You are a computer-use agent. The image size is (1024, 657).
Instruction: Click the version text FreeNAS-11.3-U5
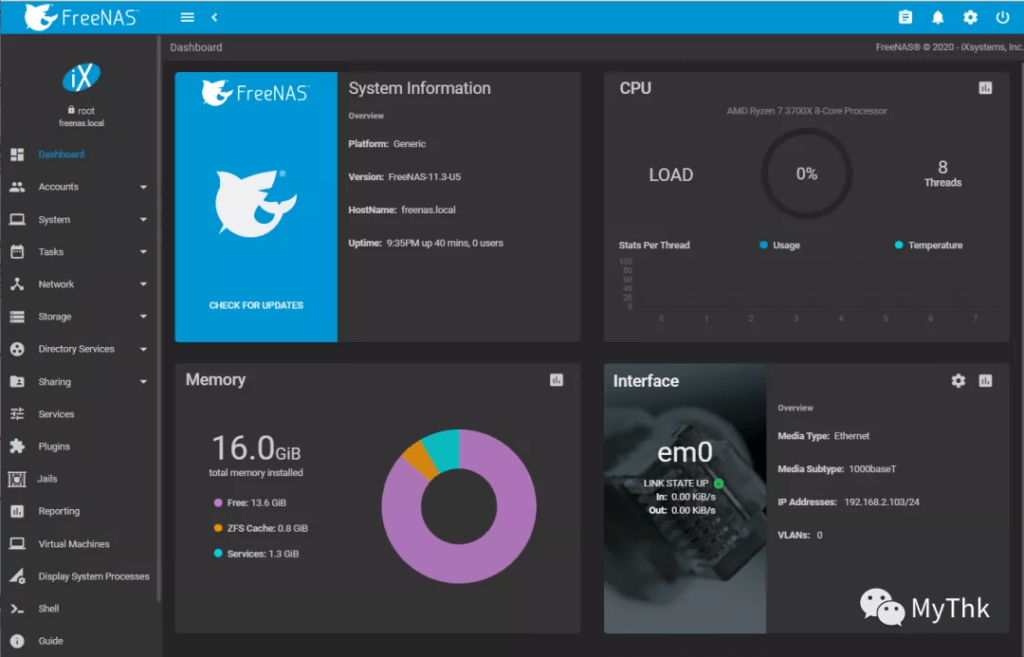(424, 177)
